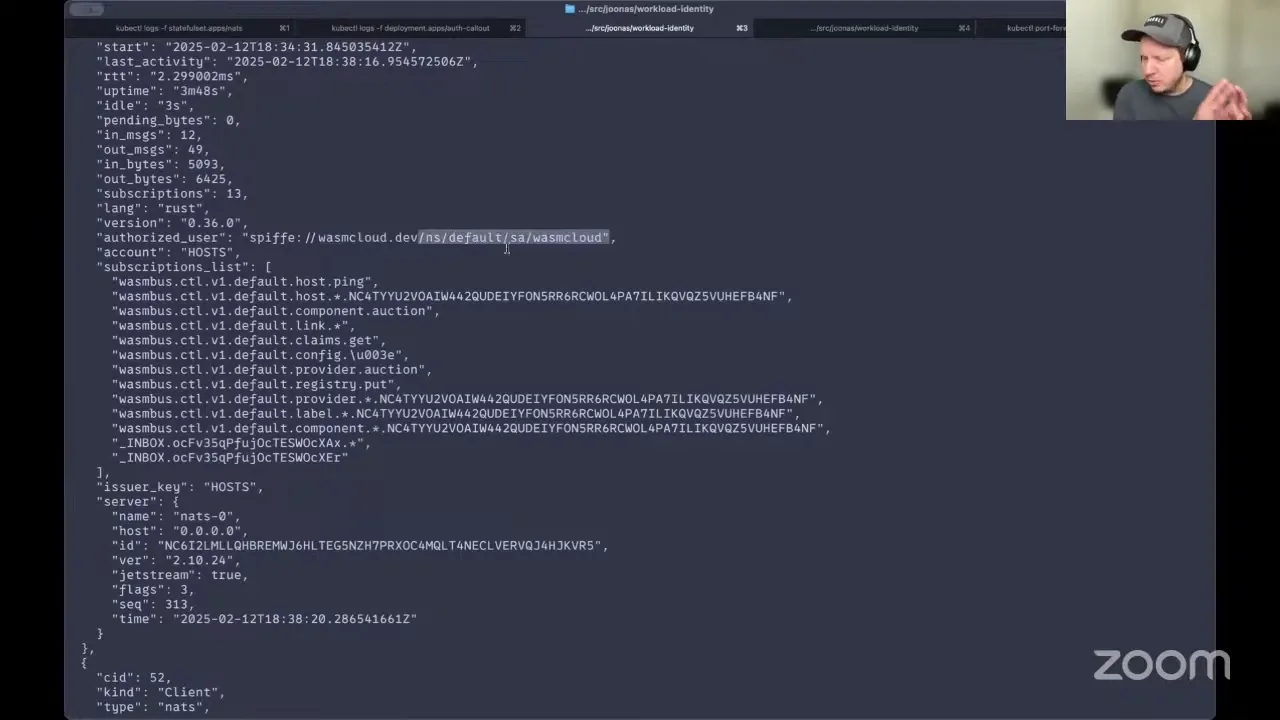This screenshot has width=1280, height=720.
Task: Click the "in_bytes": 5093 line
Action: click(161, 164)
